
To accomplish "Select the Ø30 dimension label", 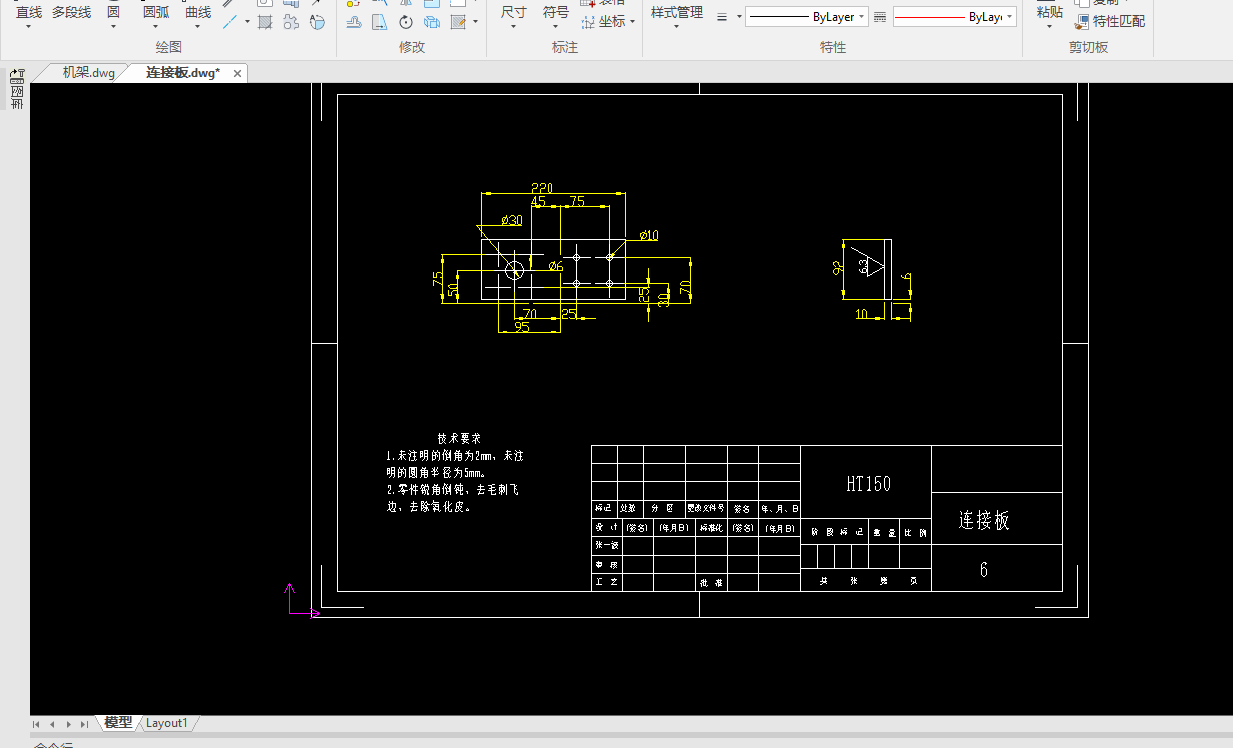I will coord(512,220).
